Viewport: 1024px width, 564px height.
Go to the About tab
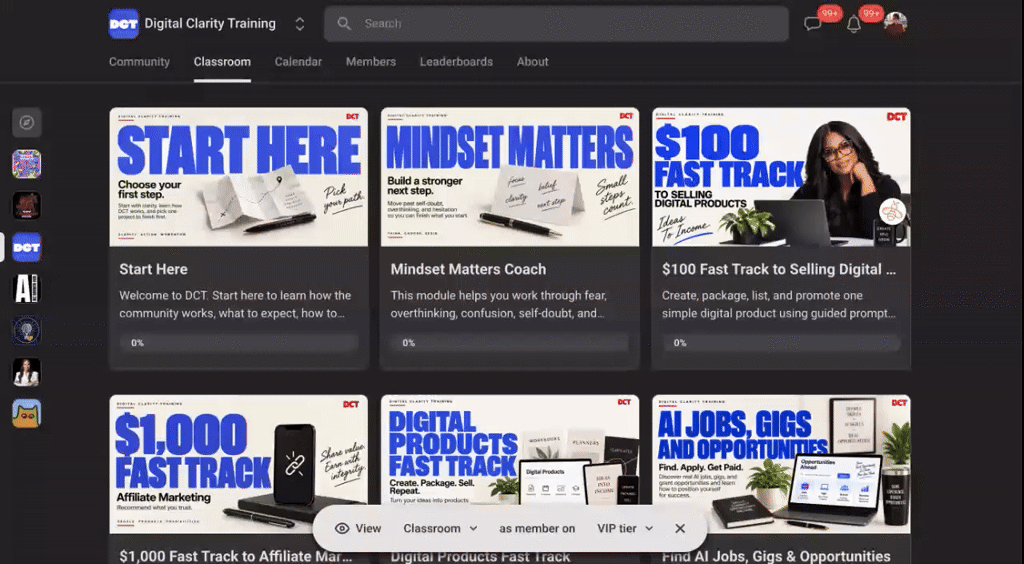pos(532,61)
